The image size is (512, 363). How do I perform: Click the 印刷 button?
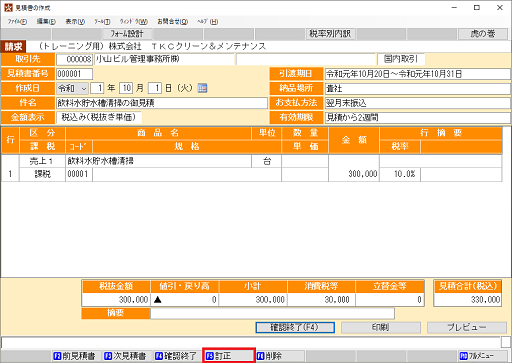380,327
